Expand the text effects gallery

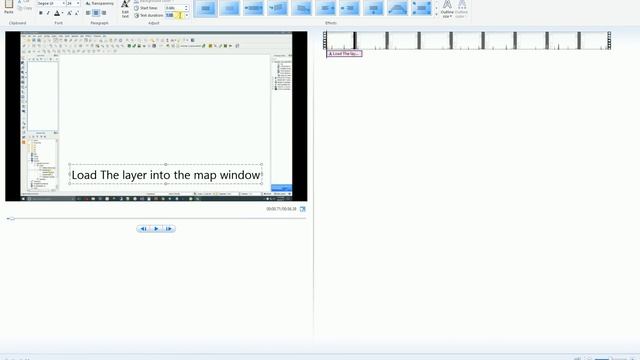[436, 15]
